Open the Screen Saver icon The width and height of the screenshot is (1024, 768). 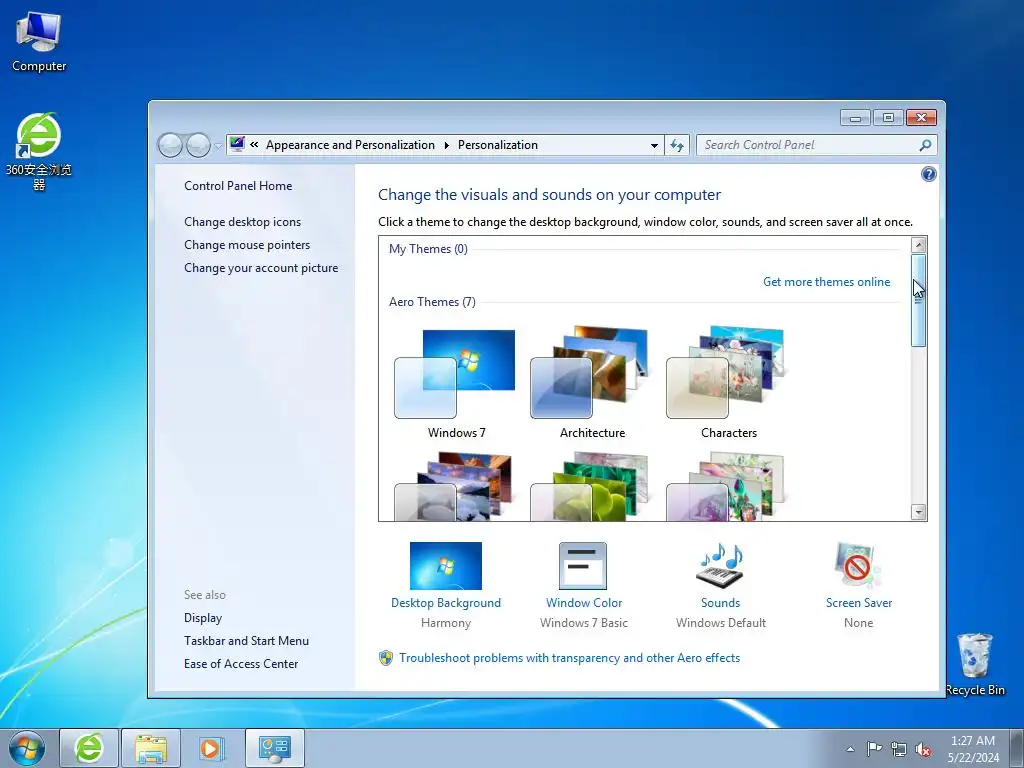point(857,566)
